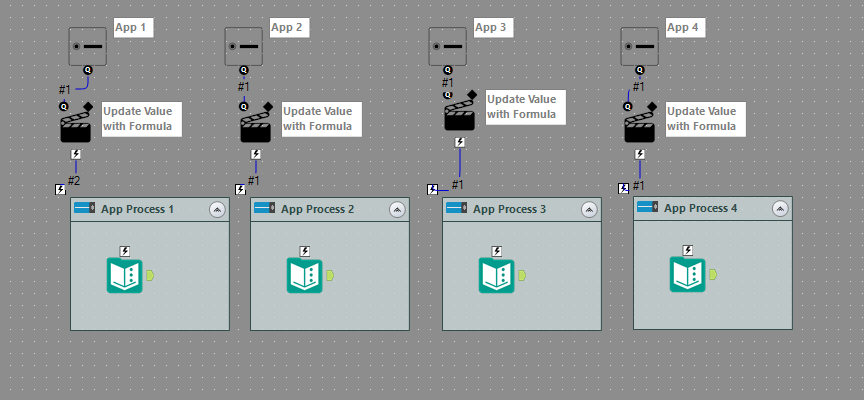Collapse the App Process 1 container
This screenshot has width=864, height=400.
pos(217,210)
